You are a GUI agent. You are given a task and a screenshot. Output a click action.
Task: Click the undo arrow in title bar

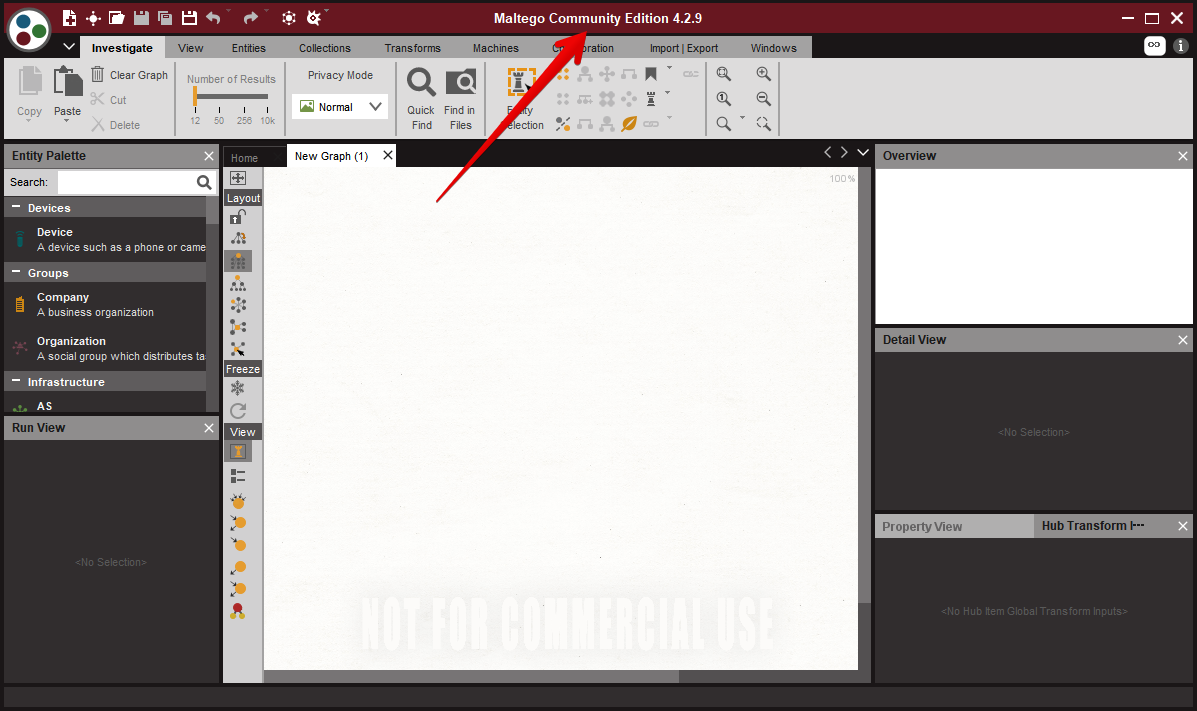click(x=213, y=18)
